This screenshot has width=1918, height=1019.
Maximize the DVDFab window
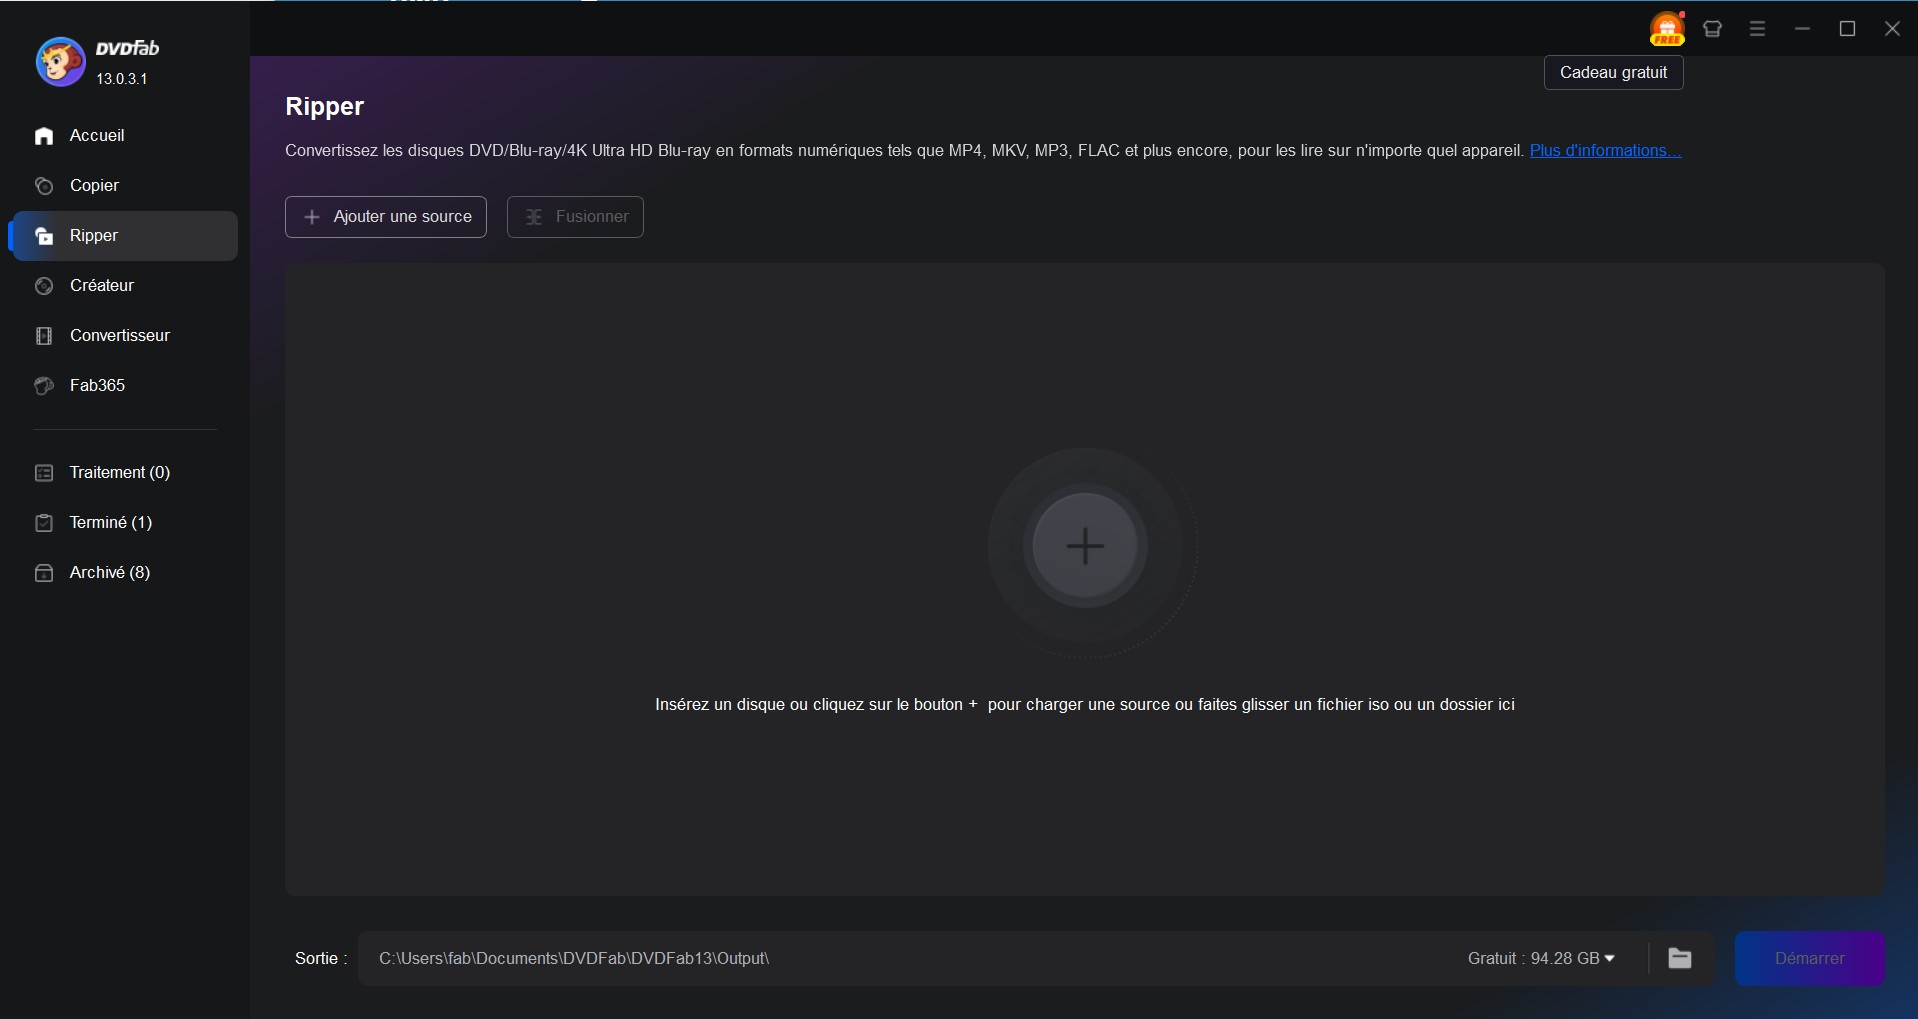point(1848,29)
